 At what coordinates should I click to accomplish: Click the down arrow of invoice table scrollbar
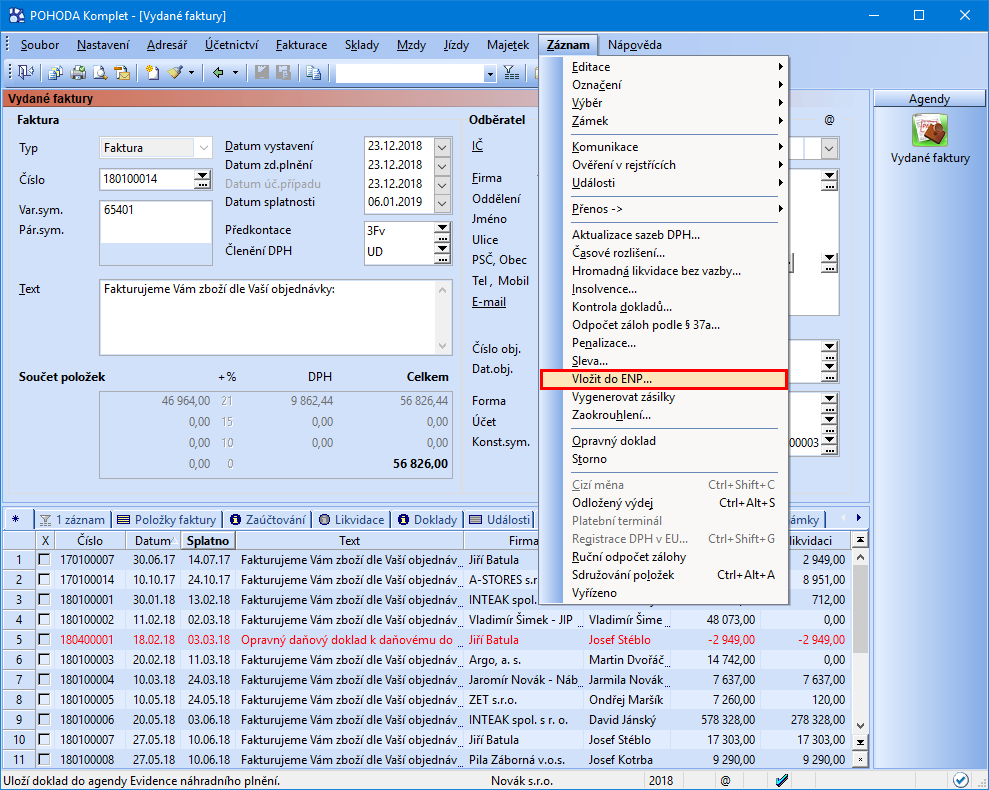tap(859, 726)
